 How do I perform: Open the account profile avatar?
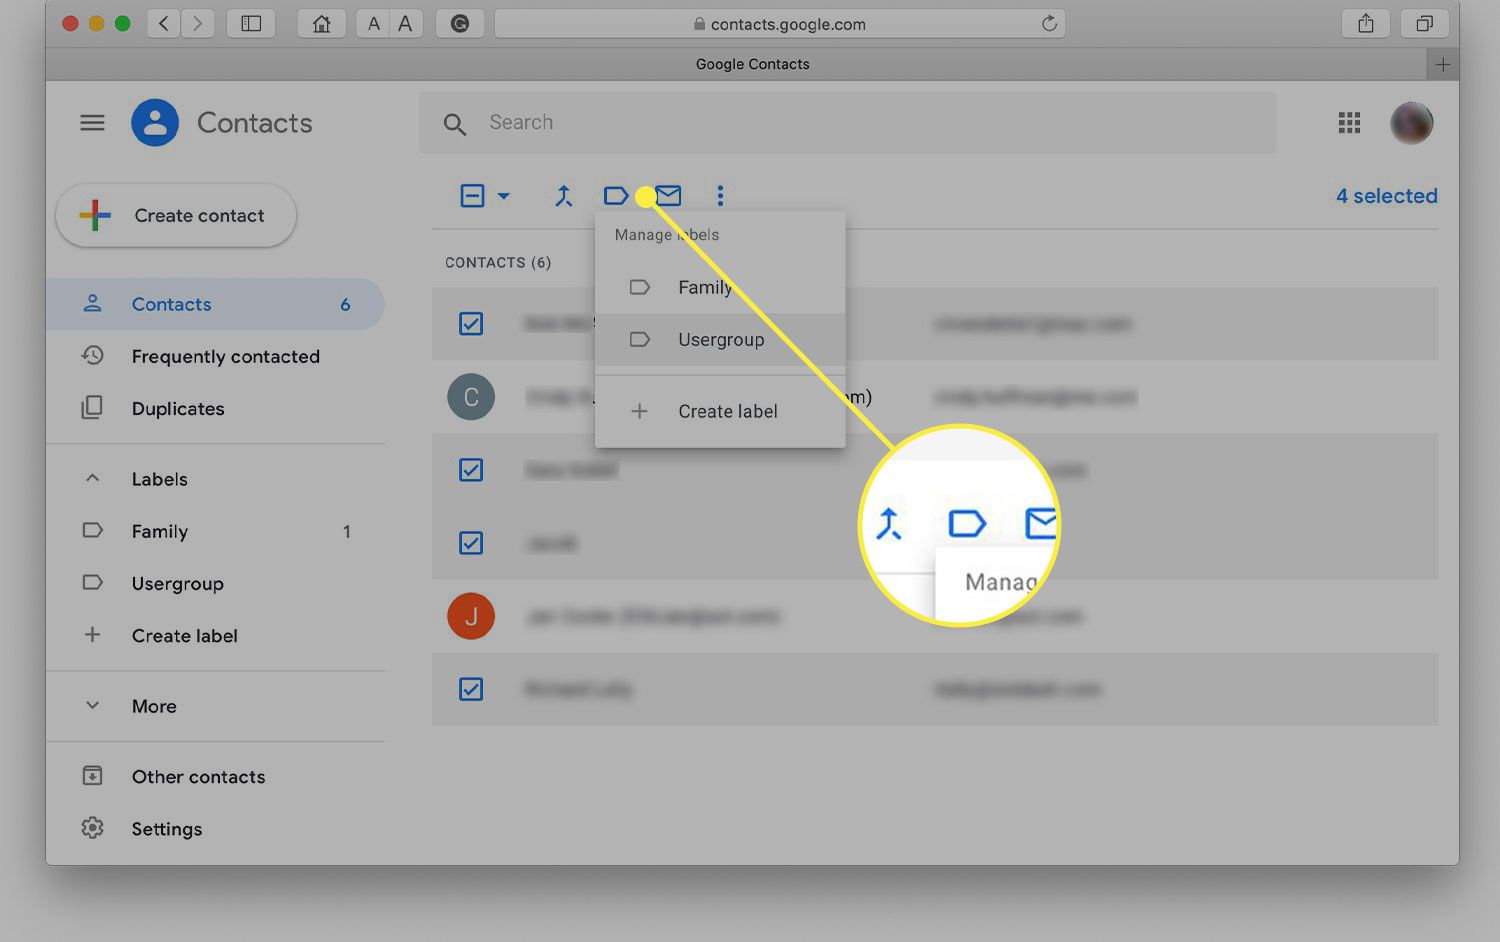click(x=1411, y=123)
